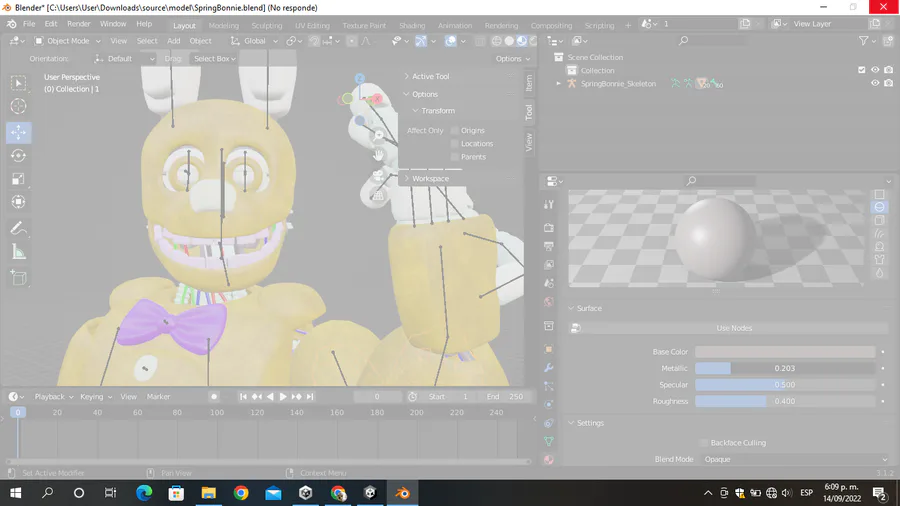Switch perspective/orthographic grid gizmo
Viewport: 900px width, 506px height.
[x=378, y=196]
